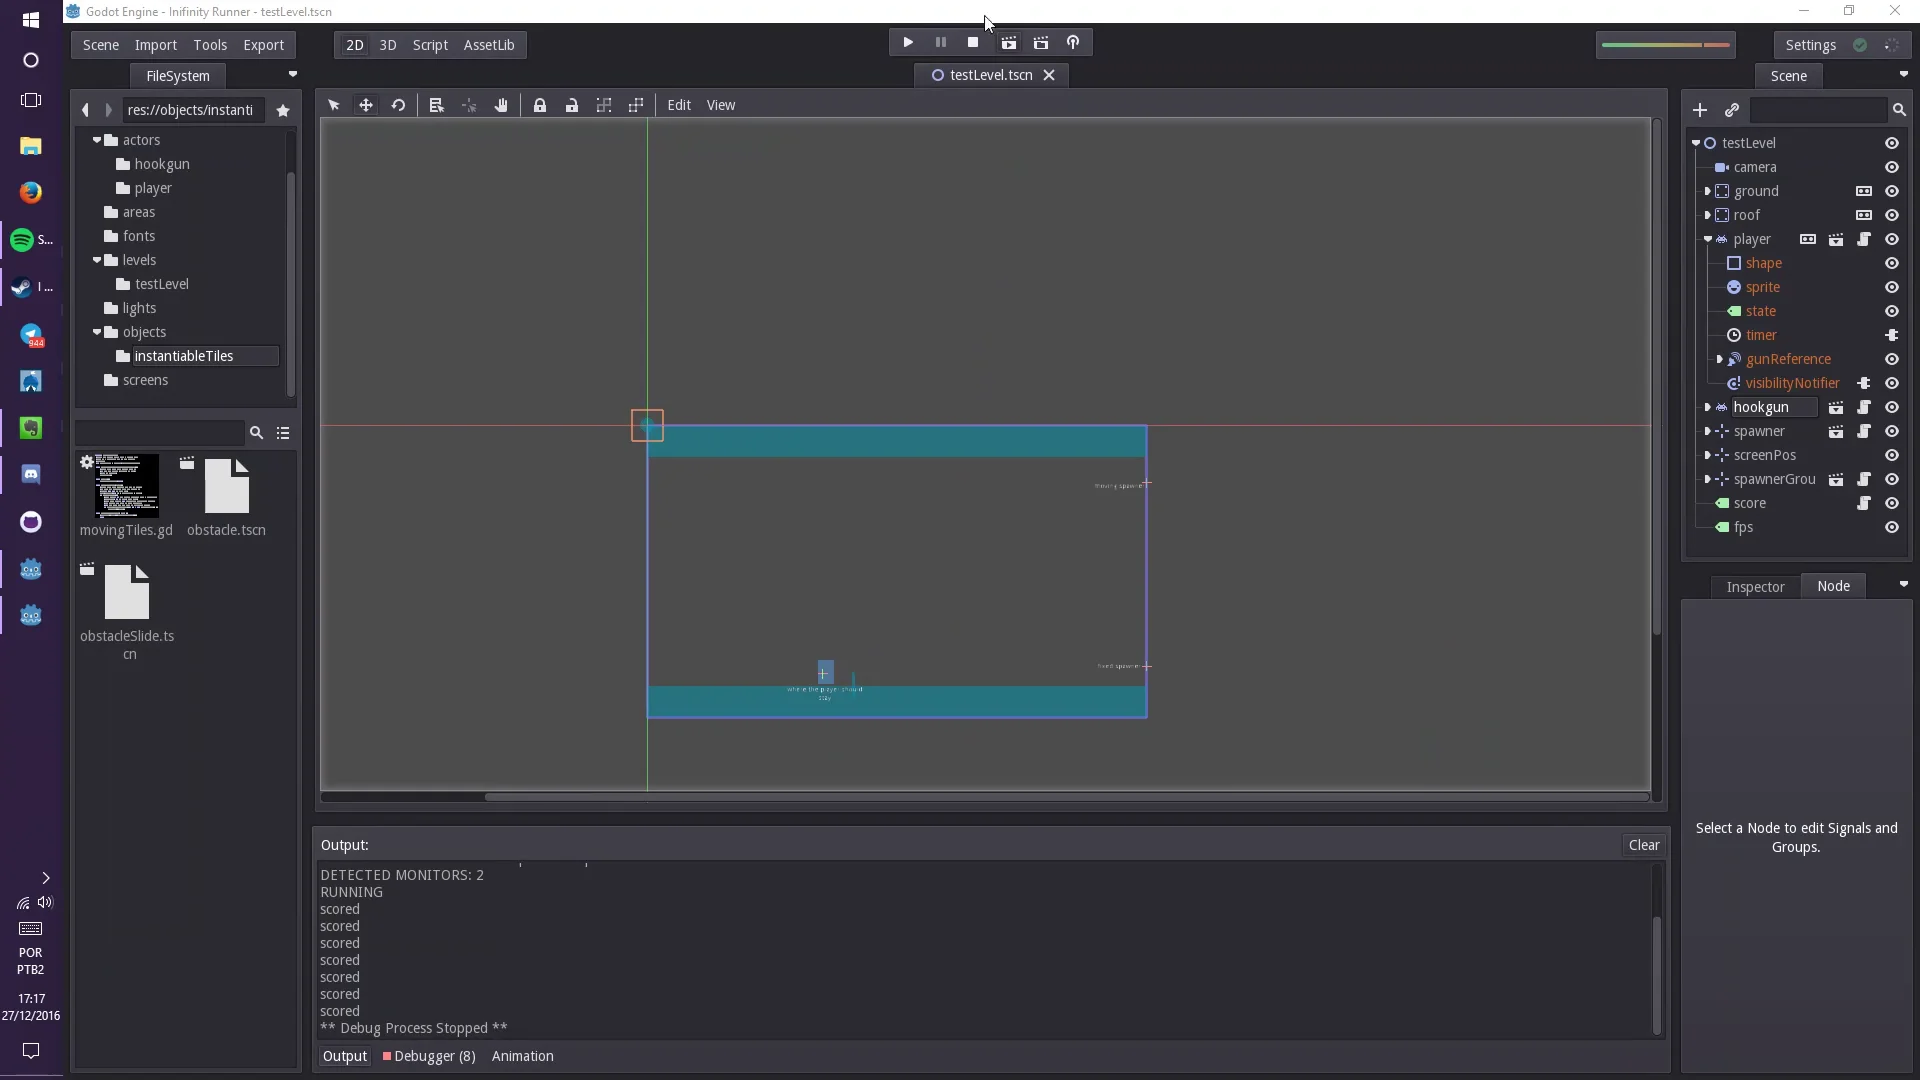Collapse the actors folder
The width and height of the screenshot is (1920, 1080).
click(x=97, y=140)
